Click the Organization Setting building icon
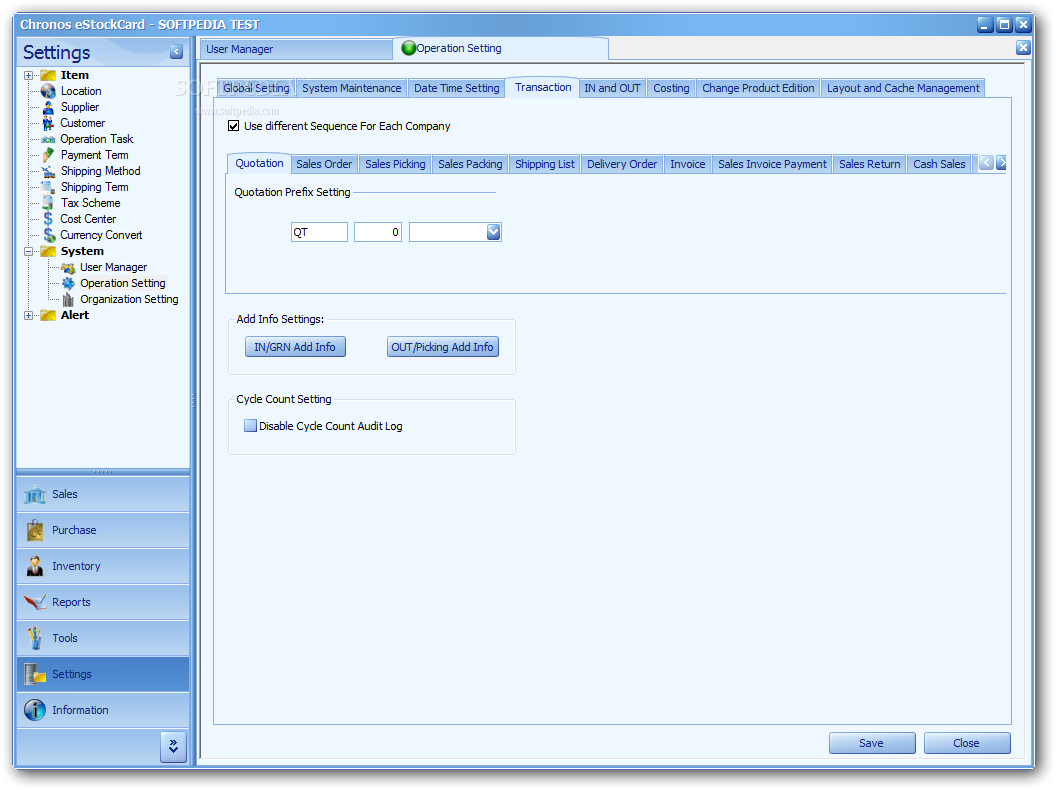Screen dimensions: 1056x790 pyautogui.click(x=68, y=299)
